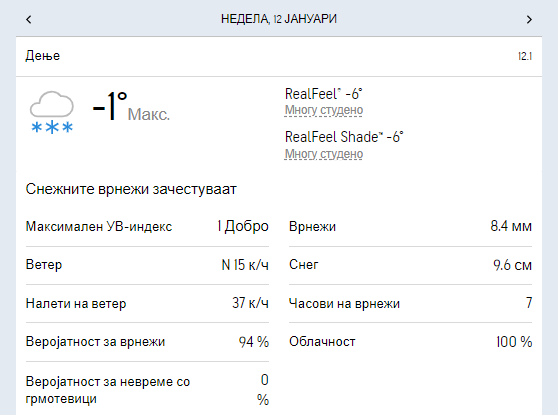Image resolution: width=558 pixels, height=415 pixels.
Task: Open the НЕДЕЛА, 12 ЈАНУАРИ date header
Action: 279,19
